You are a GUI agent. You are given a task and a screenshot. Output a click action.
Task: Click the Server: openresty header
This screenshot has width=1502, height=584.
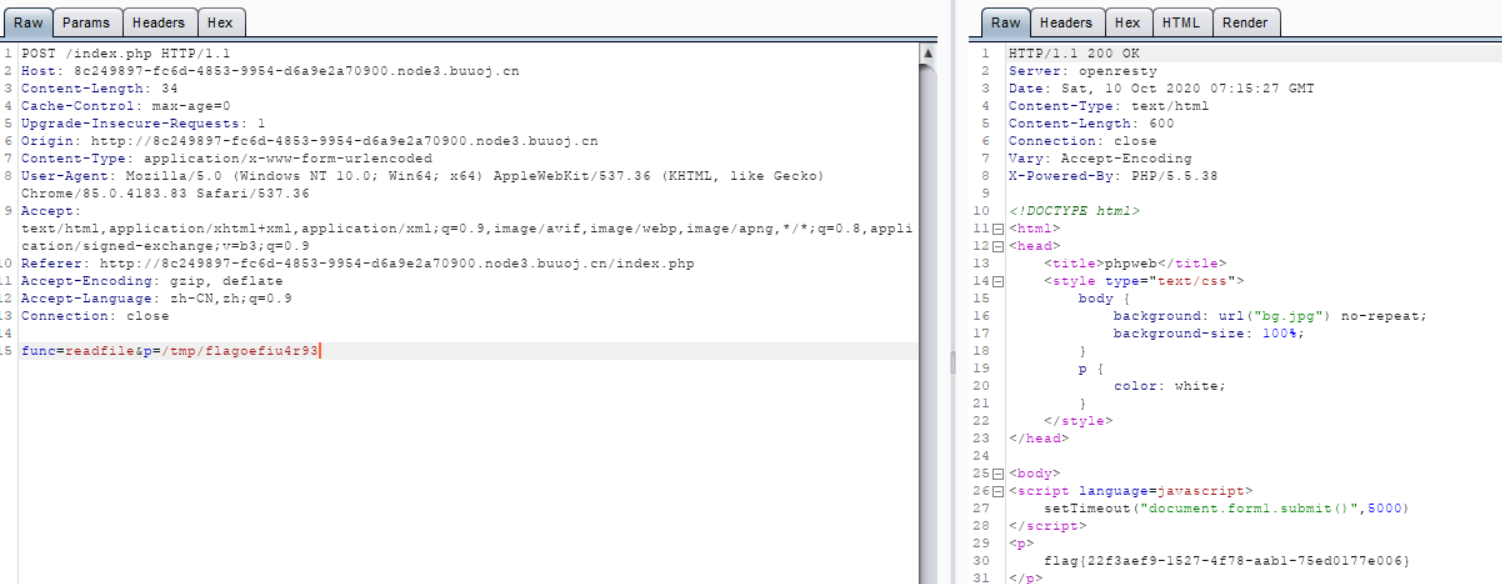[1082, 71]
